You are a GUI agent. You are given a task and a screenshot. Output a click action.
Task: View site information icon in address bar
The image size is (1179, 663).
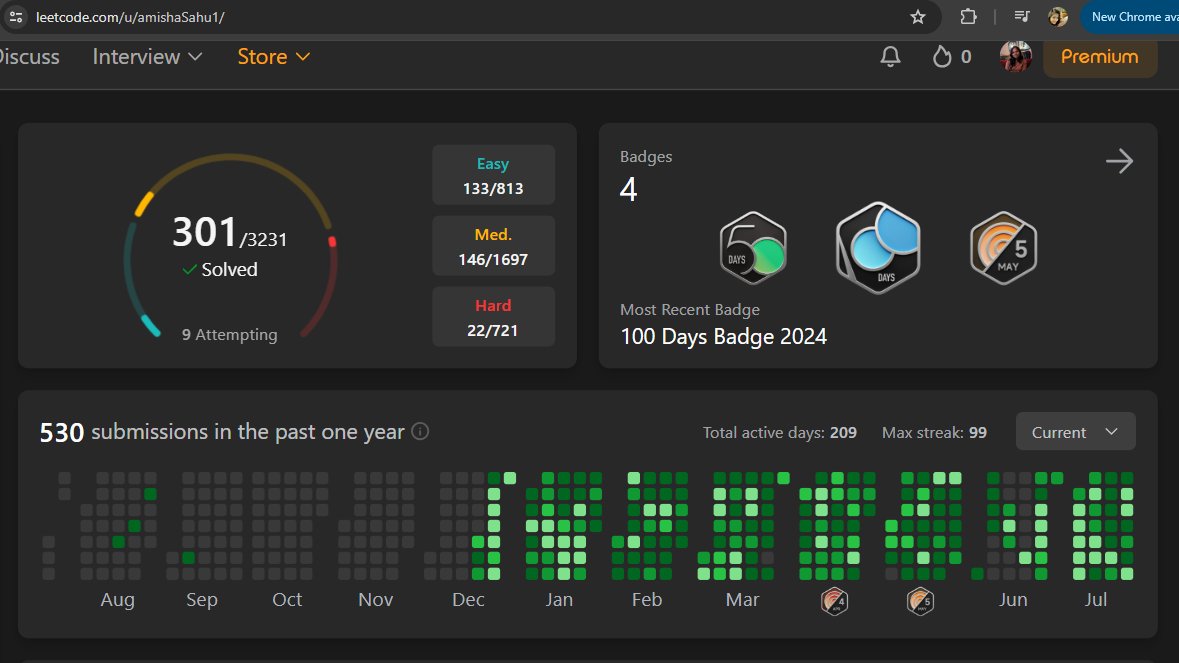(16, 17)
